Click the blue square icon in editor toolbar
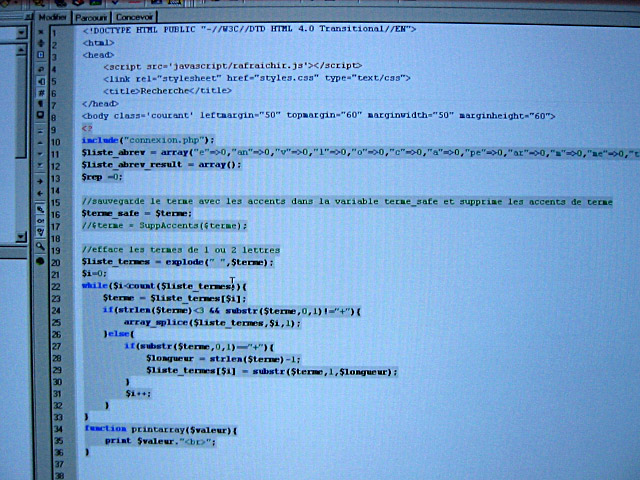Image resolution: width=640 pixels, height=480 pixels. coord(40,55)
